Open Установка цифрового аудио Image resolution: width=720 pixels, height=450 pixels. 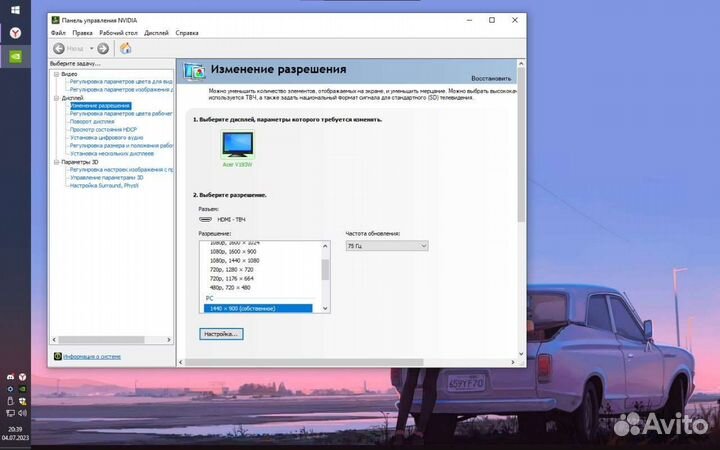[x=107, y=138]
